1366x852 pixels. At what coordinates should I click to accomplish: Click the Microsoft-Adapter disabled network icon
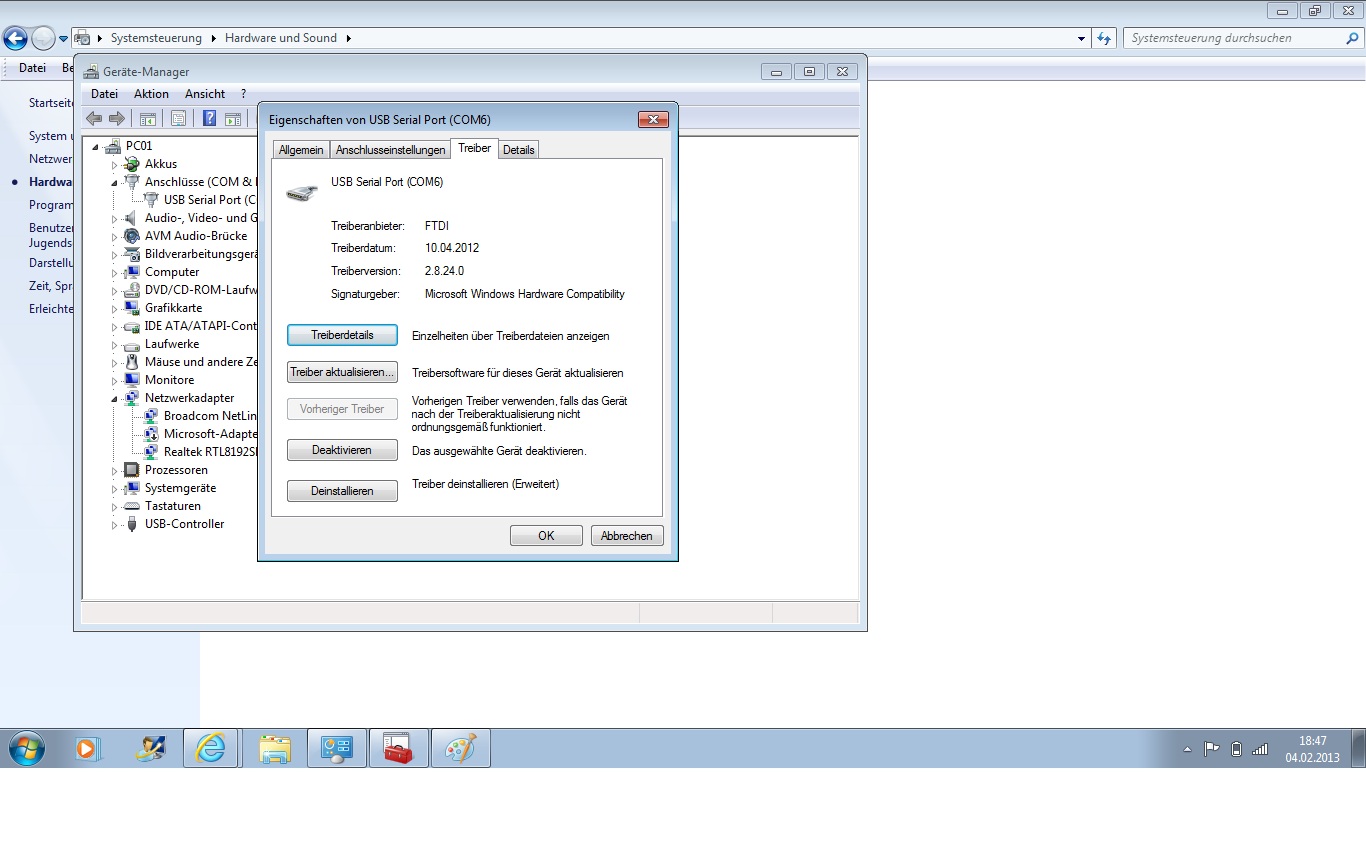(150, 433)
